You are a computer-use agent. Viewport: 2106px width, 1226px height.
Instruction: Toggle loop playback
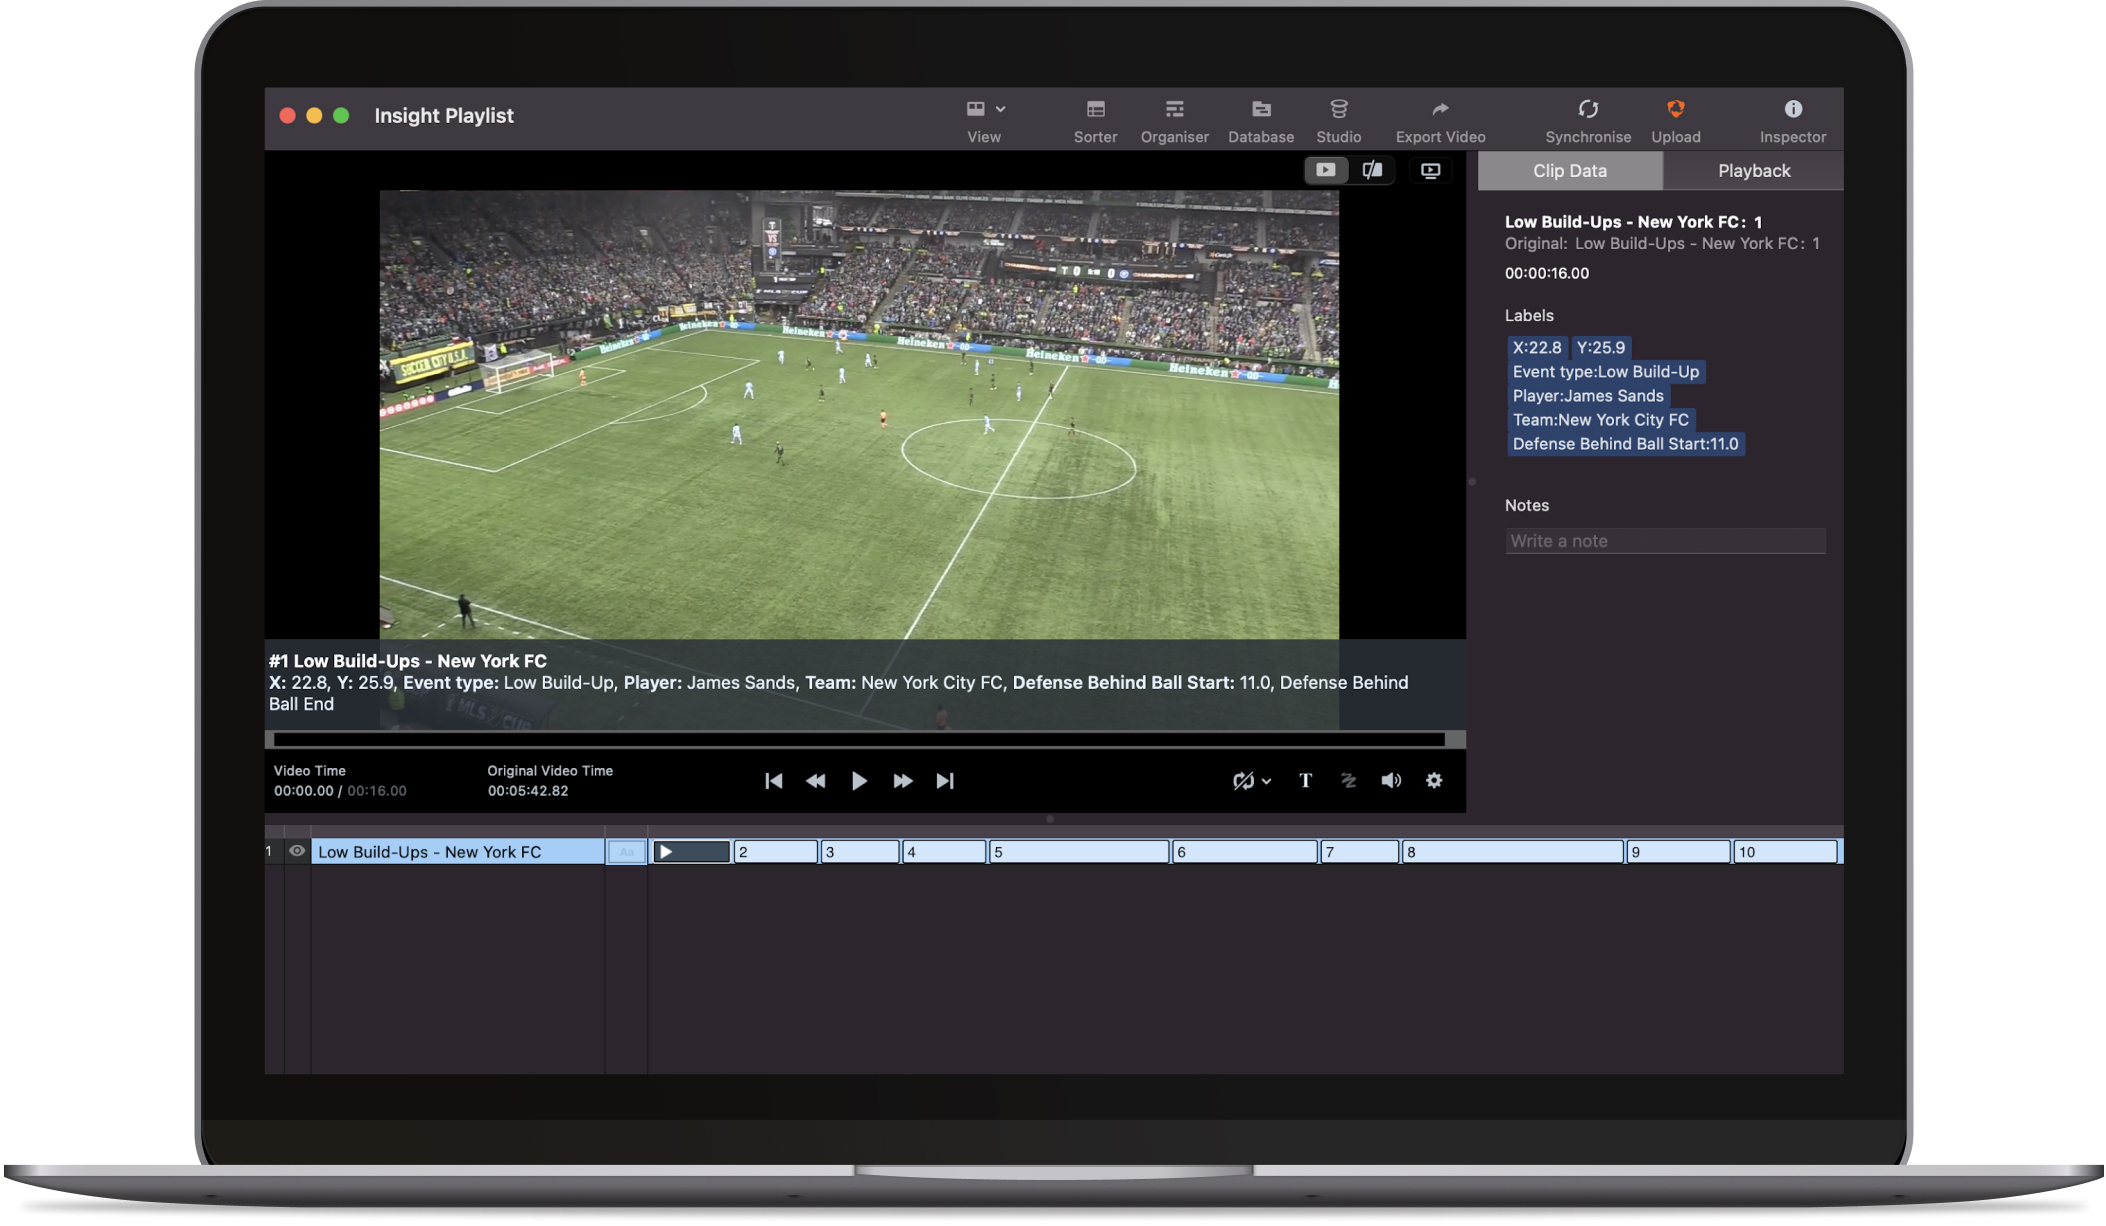tap(1243, 781)
